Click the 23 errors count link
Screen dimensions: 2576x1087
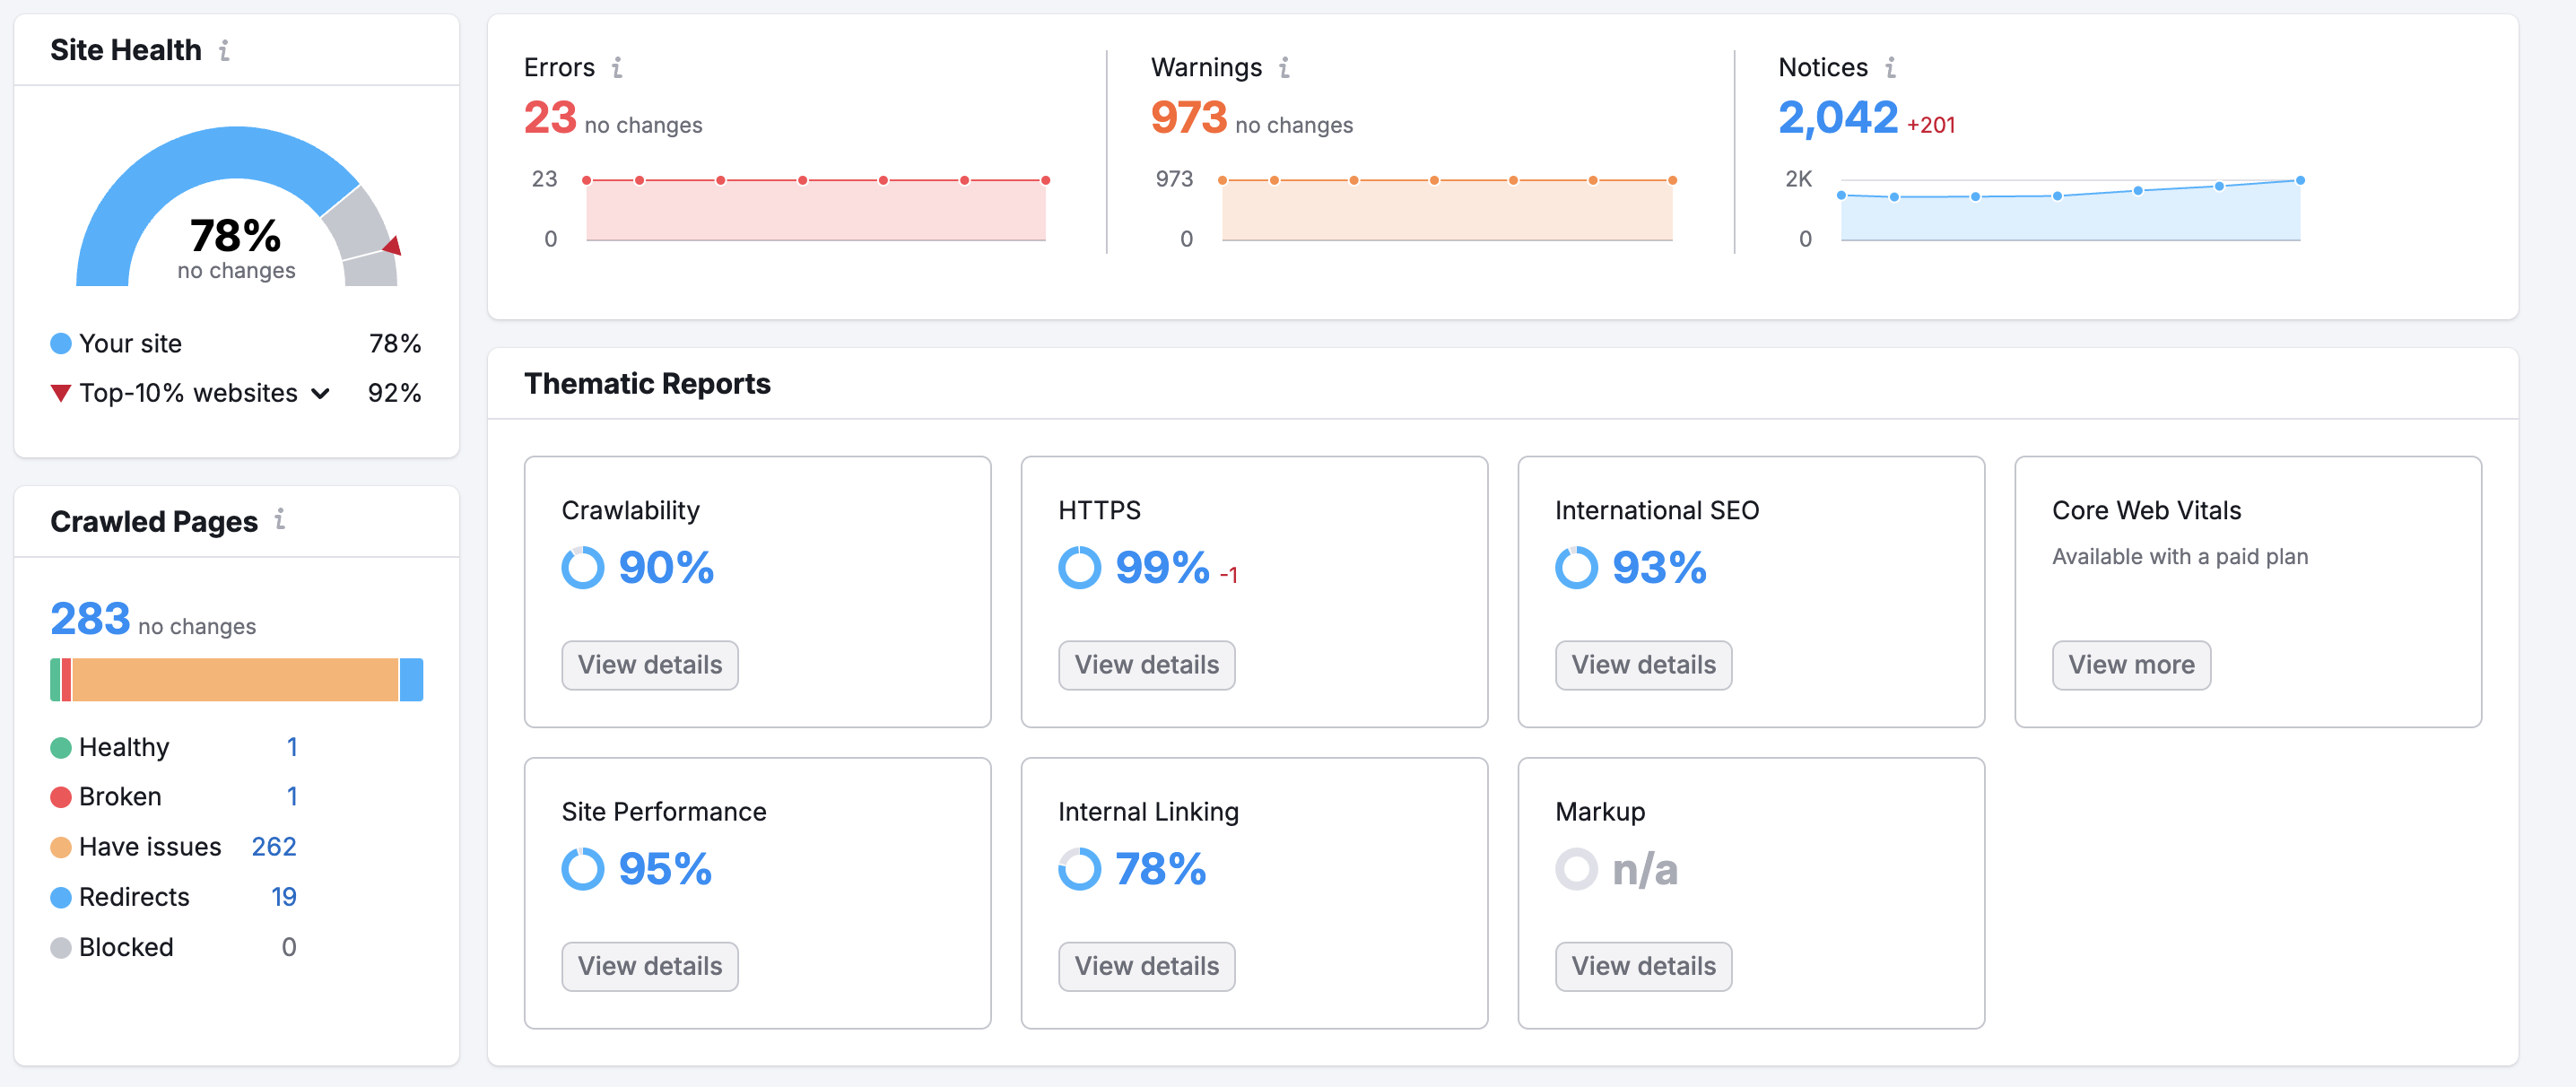(x=550, y=118)
